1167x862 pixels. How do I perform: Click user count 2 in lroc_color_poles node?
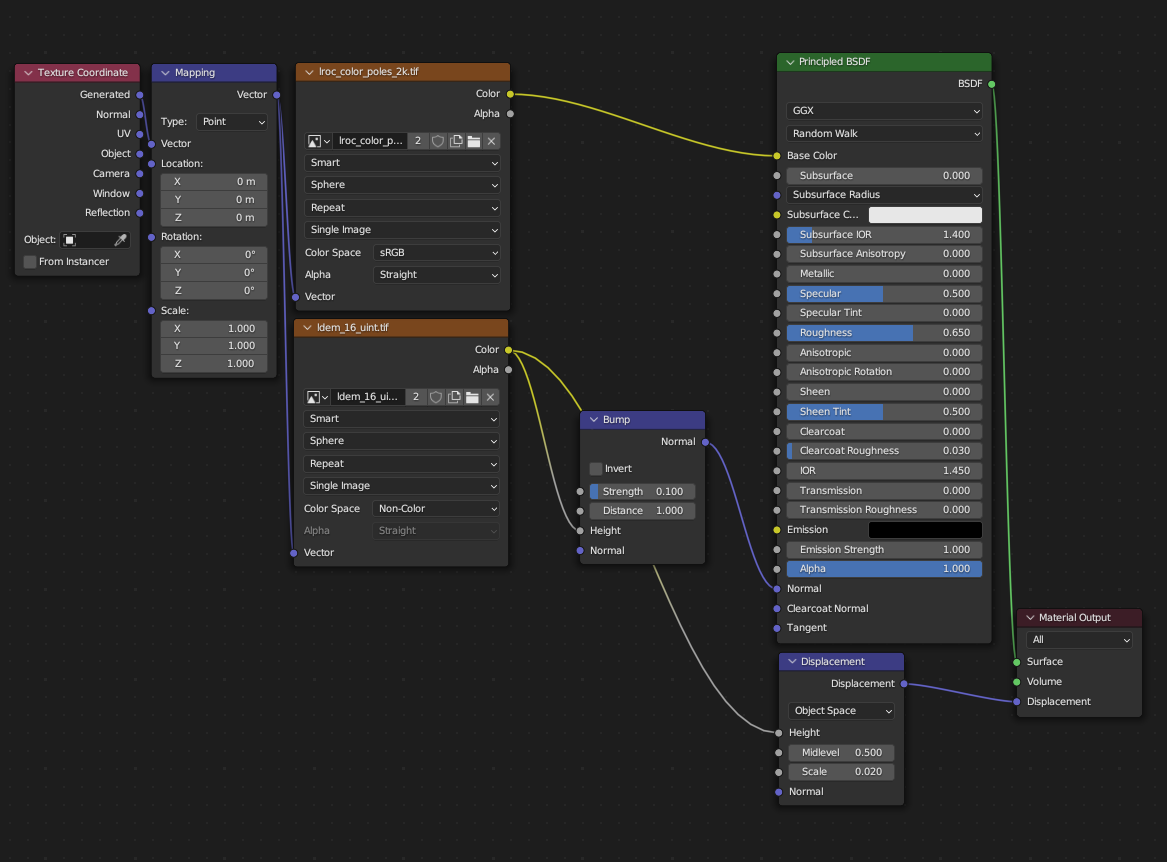pyautogui.click(x=418, y=141)
